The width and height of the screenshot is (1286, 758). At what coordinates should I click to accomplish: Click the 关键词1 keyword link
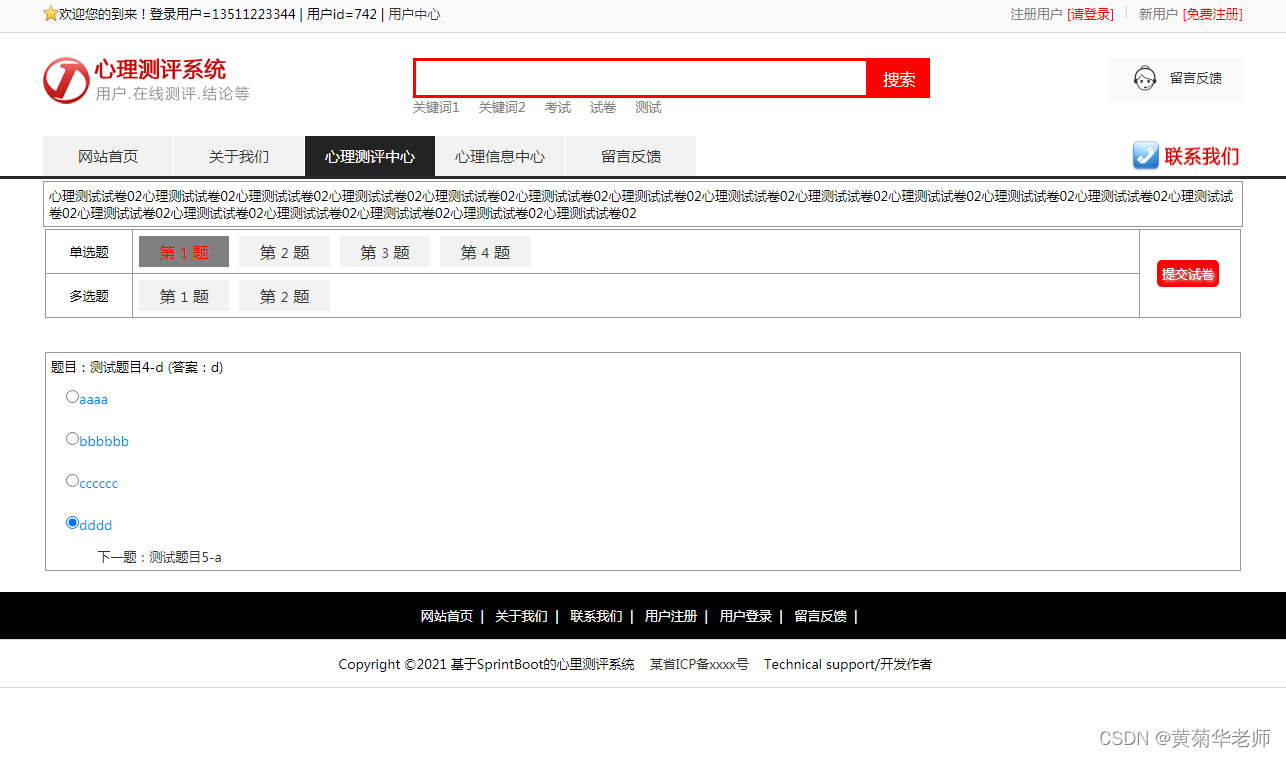click(436, 107)
